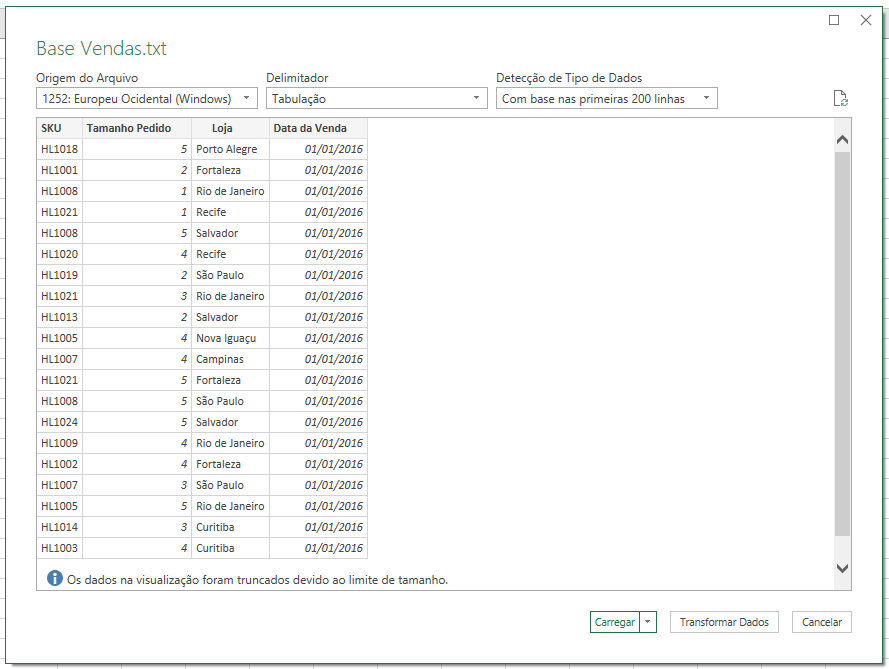Expand the Carregar button dropdown arrow

point(648,622)
